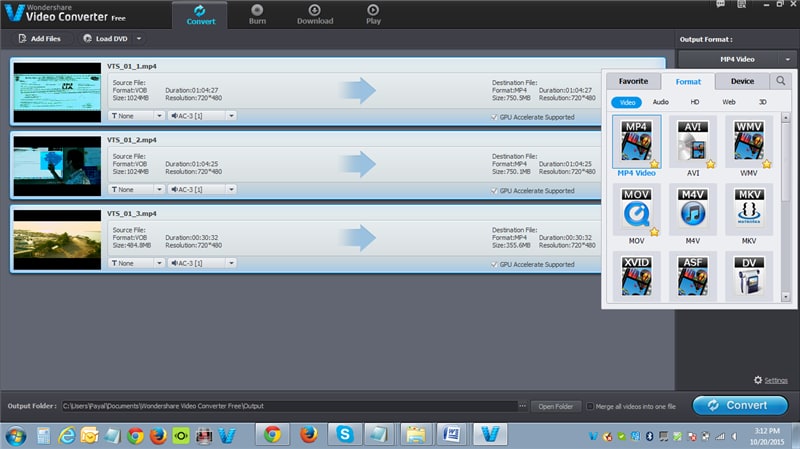Expand the Load DVD dropdown arrow
The width and height of the screenshot is (800, 449).
tap(139, 39)
